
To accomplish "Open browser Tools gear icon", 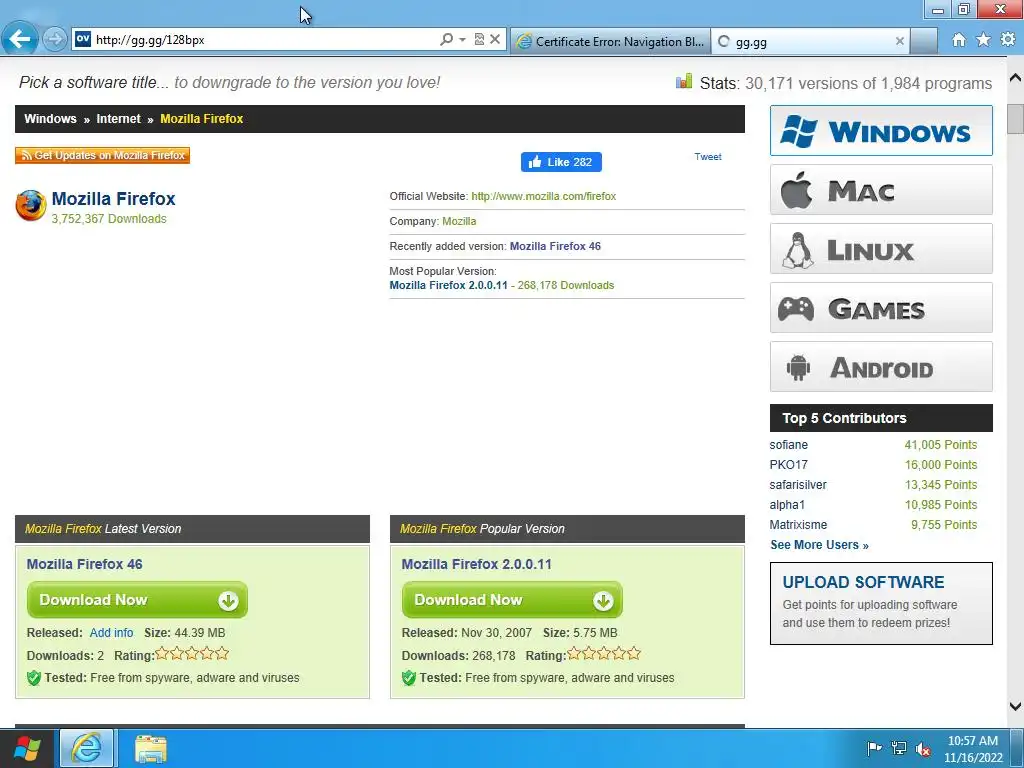I will coord(1008,40).
